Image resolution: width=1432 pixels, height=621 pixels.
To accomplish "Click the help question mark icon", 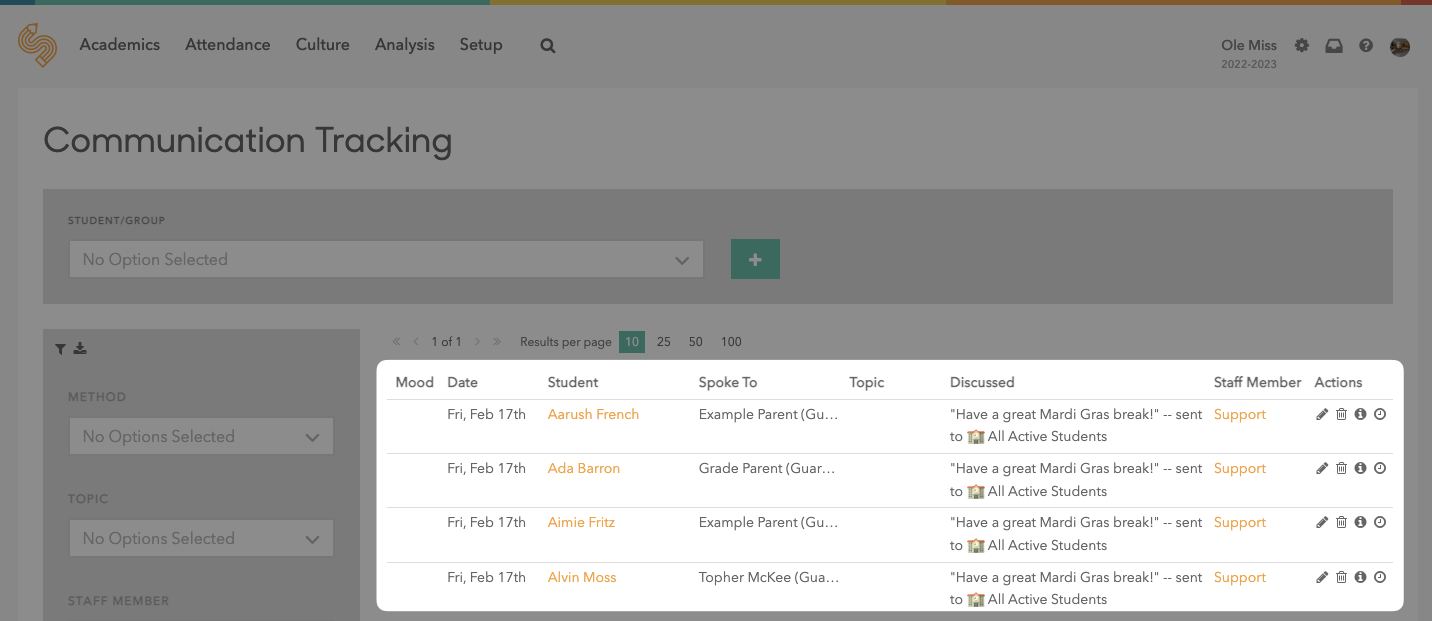I will click(x=1366, y=46).
